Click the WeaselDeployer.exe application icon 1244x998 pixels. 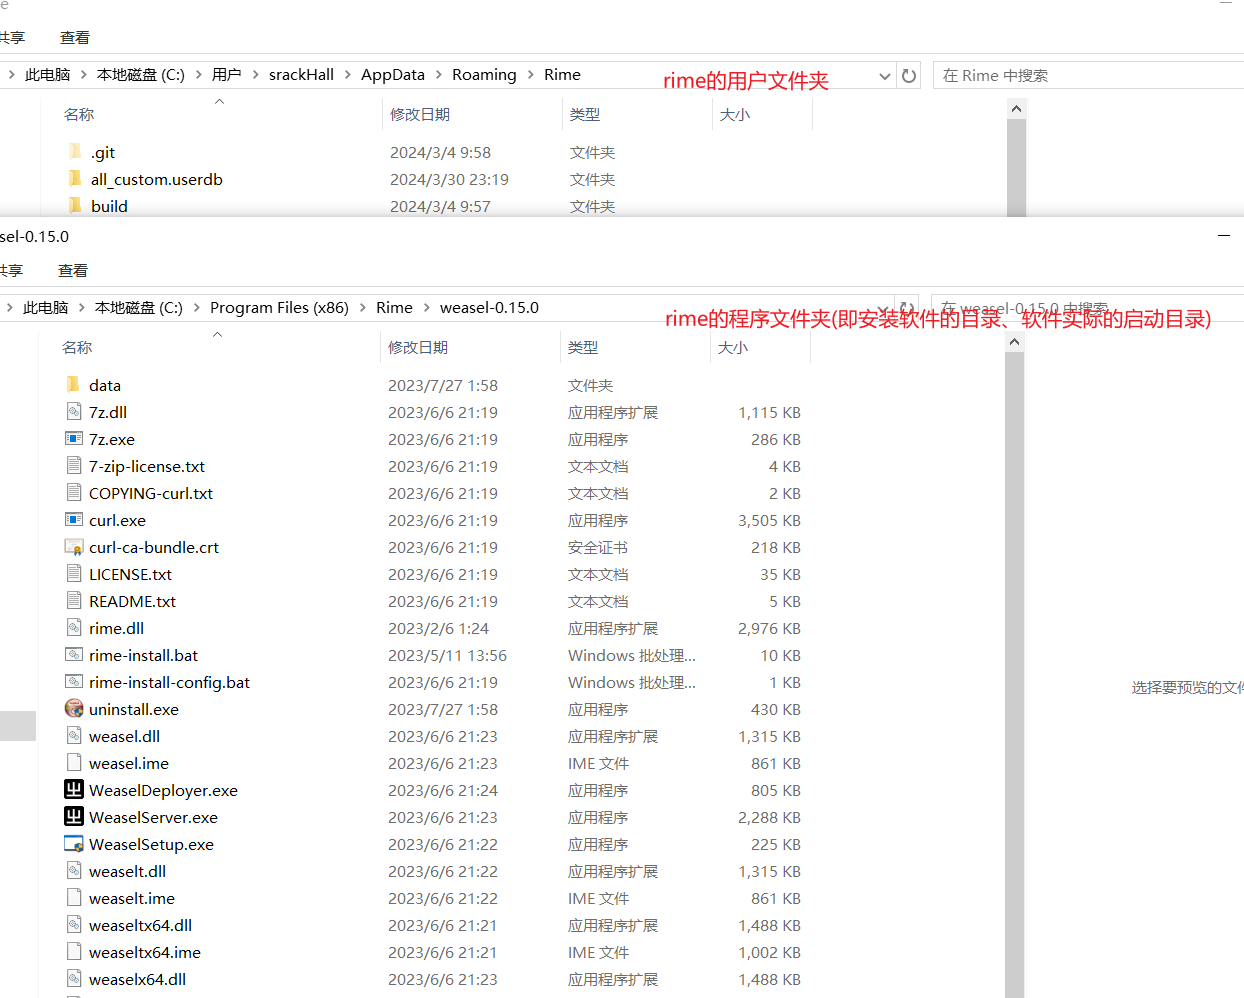74,790
